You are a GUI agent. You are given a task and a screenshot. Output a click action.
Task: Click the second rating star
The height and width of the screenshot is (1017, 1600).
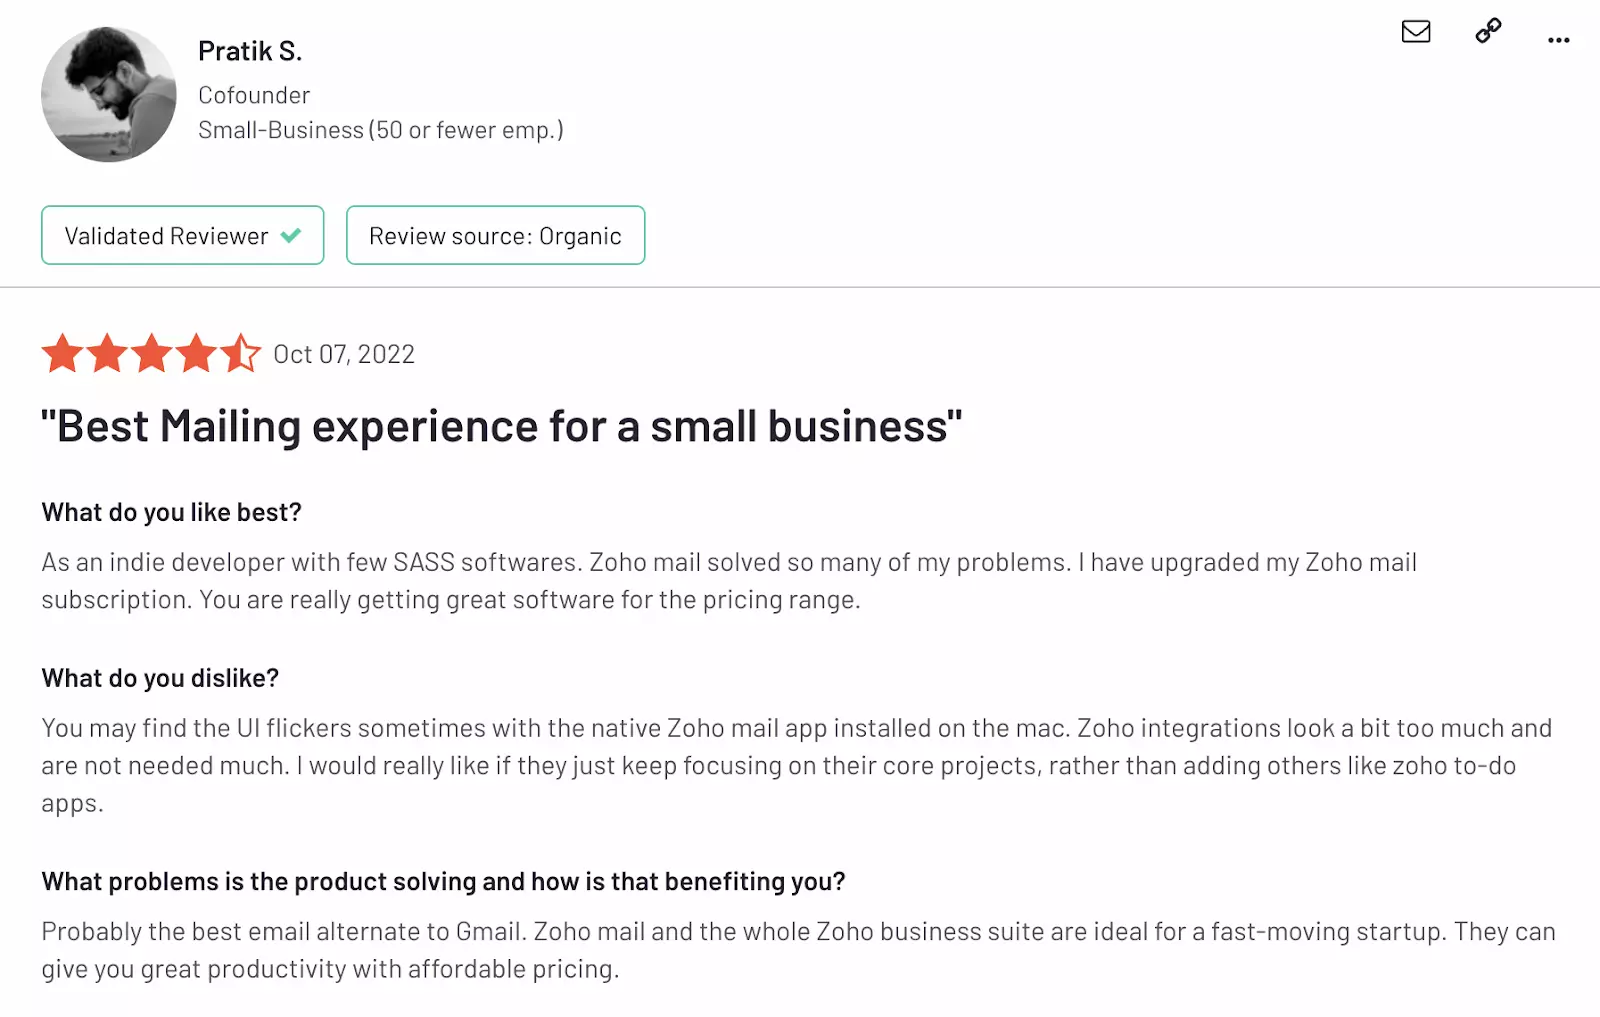click(x=107, y=354)
